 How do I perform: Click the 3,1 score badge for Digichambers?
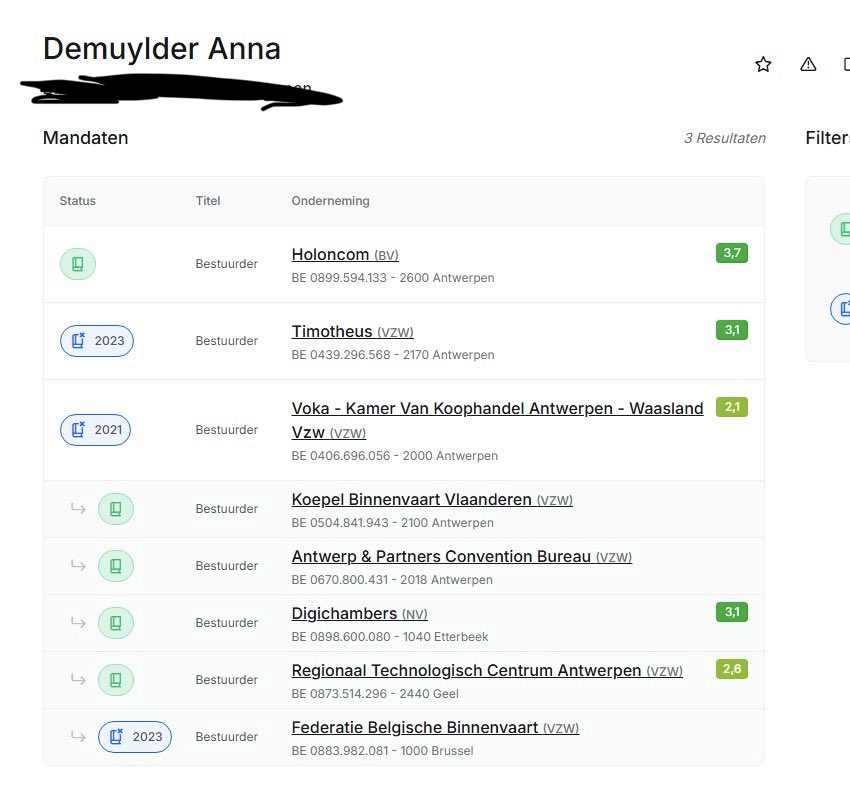732,611
